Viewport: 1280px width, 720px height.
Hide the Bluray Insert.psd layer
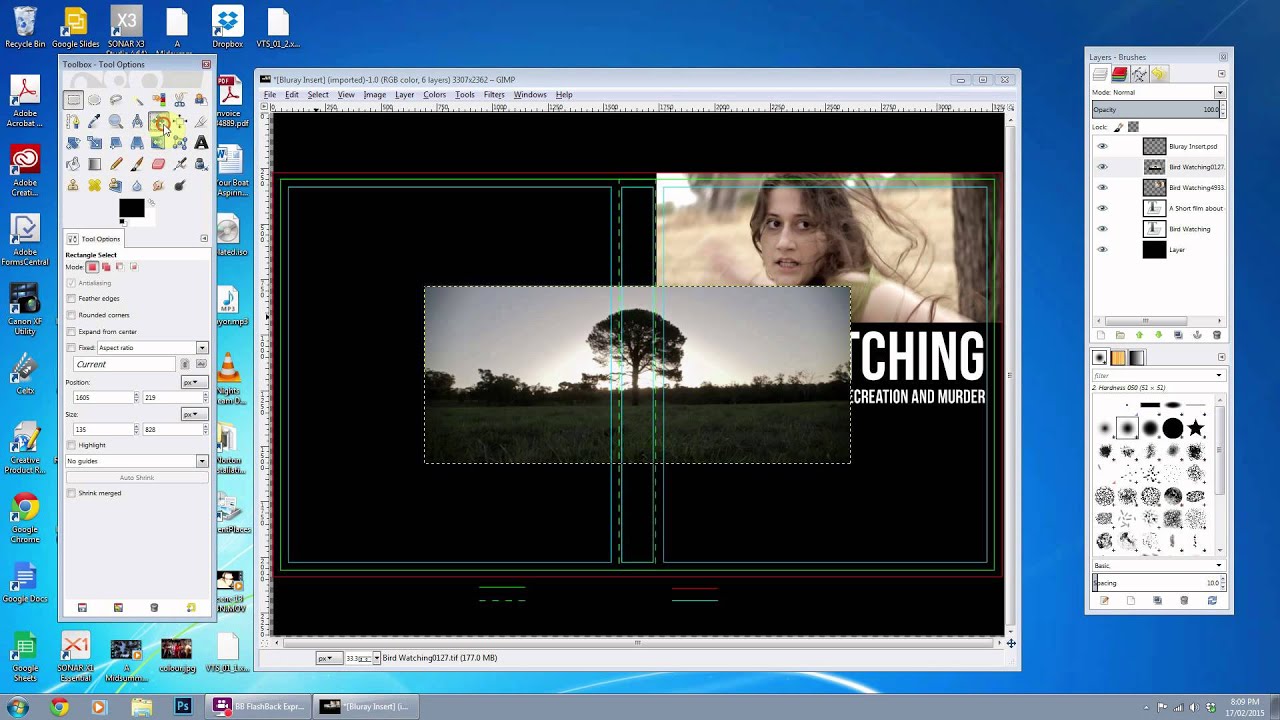[1102, 146]
